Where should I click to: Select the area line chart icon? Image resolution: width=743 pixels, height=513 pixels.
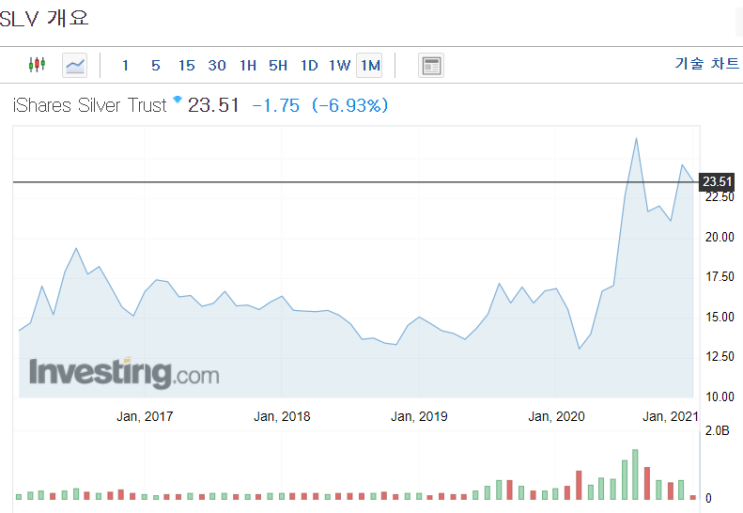[x=75, y=65]
